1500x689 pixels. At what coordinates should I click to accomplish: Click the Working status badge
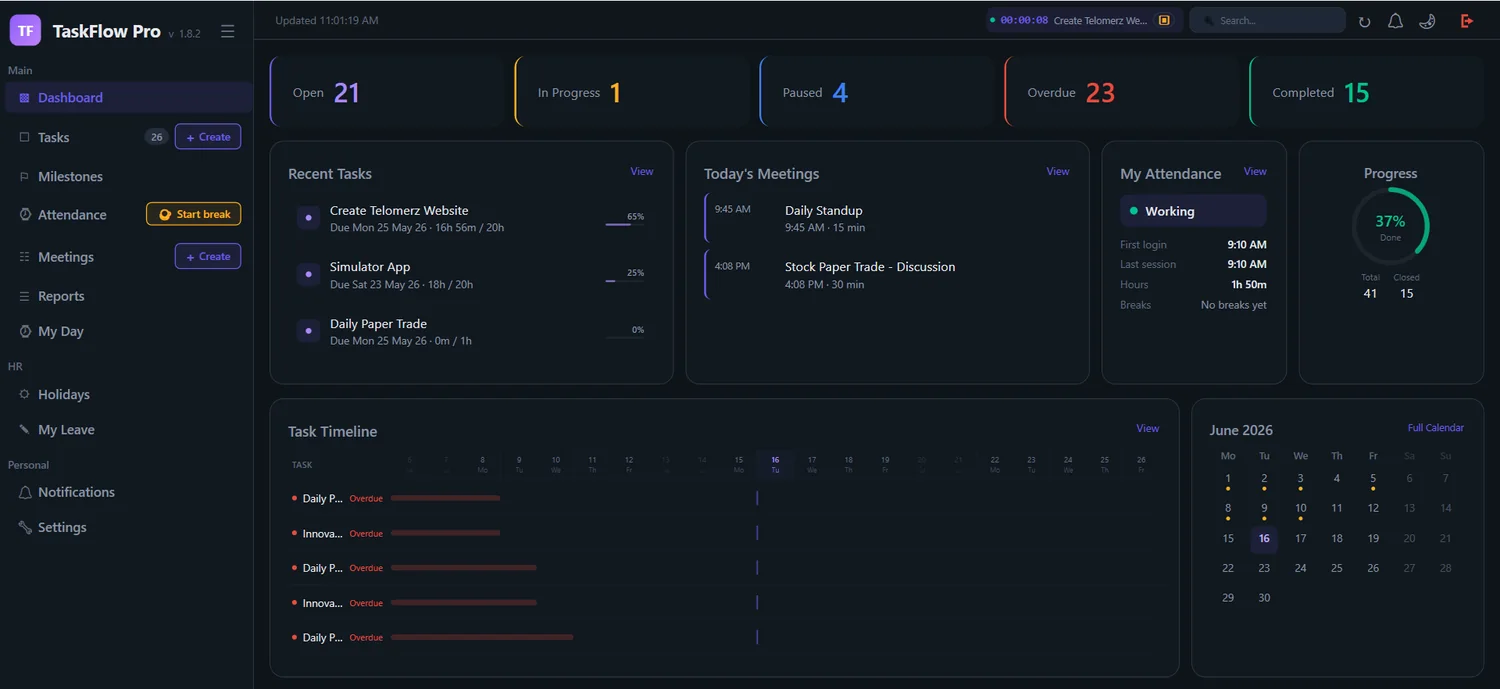pos(1193,211)
